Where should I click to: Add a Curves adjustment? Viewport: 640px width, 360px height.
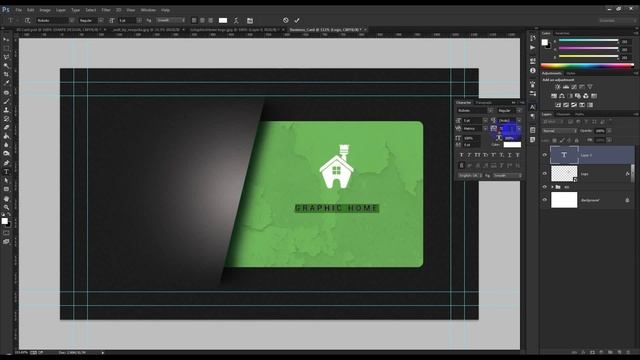[x=574, y=87]
